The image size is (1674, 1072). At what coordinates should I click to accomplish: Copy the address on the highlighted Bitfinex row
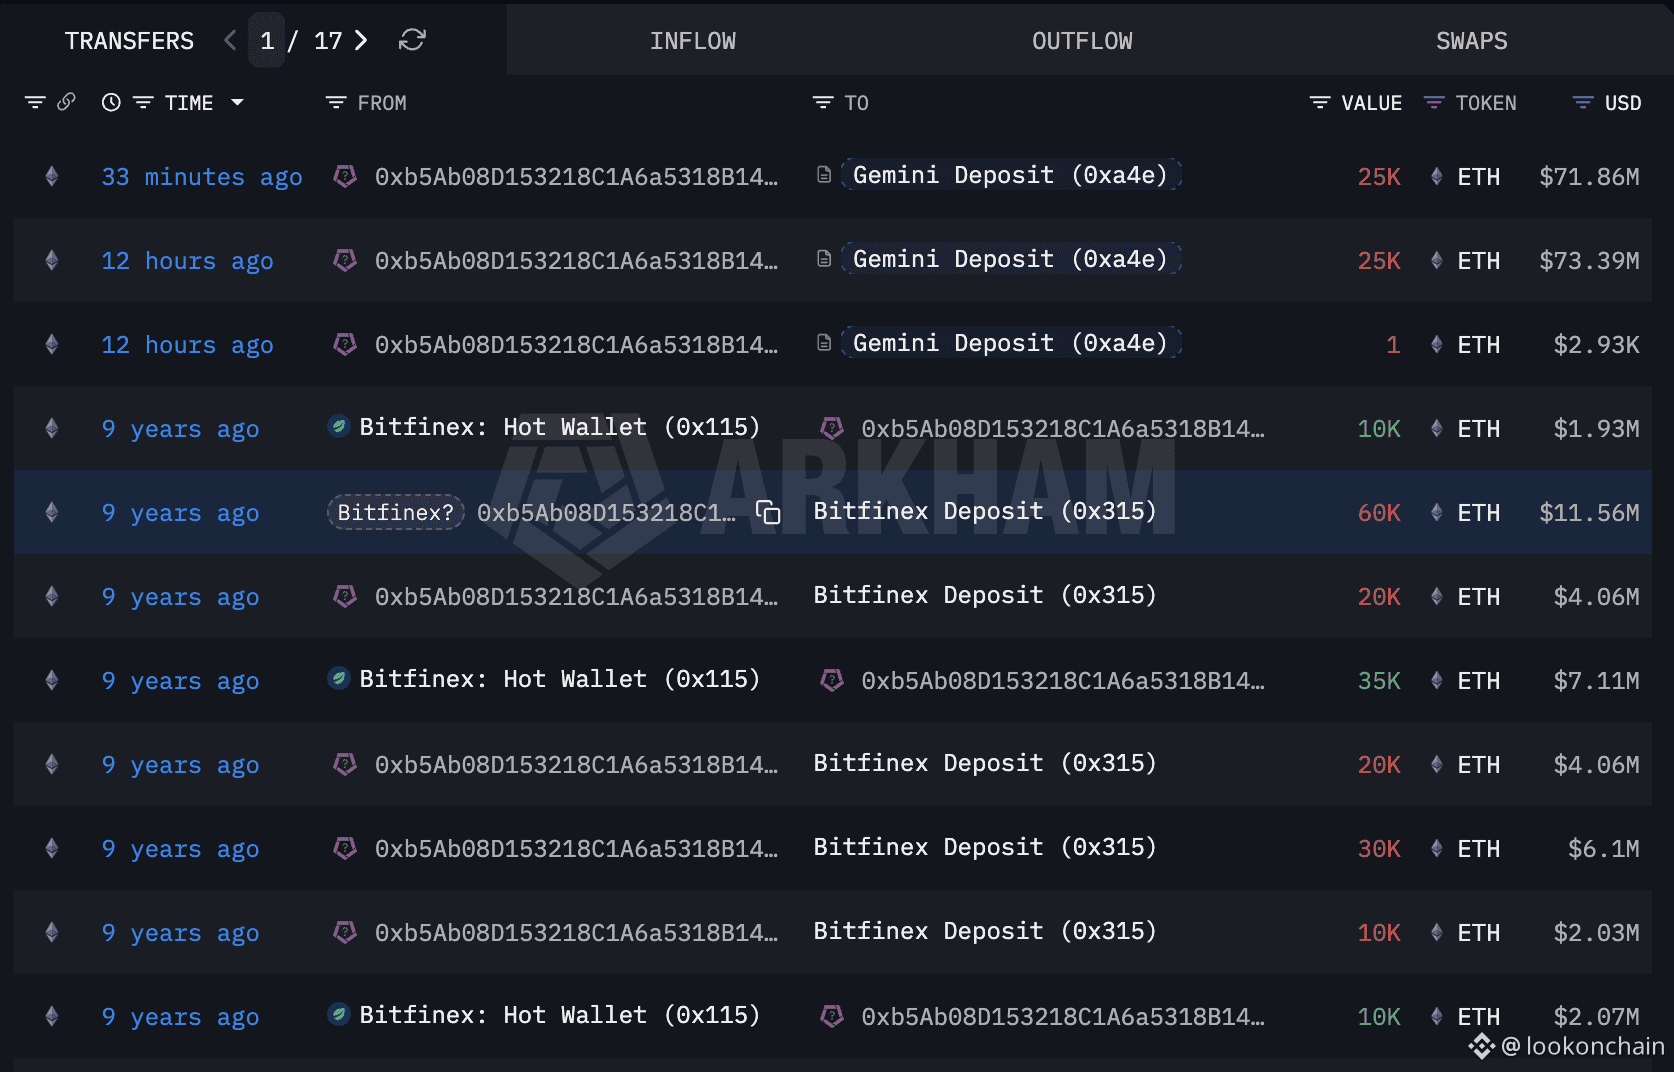point(767,512)
